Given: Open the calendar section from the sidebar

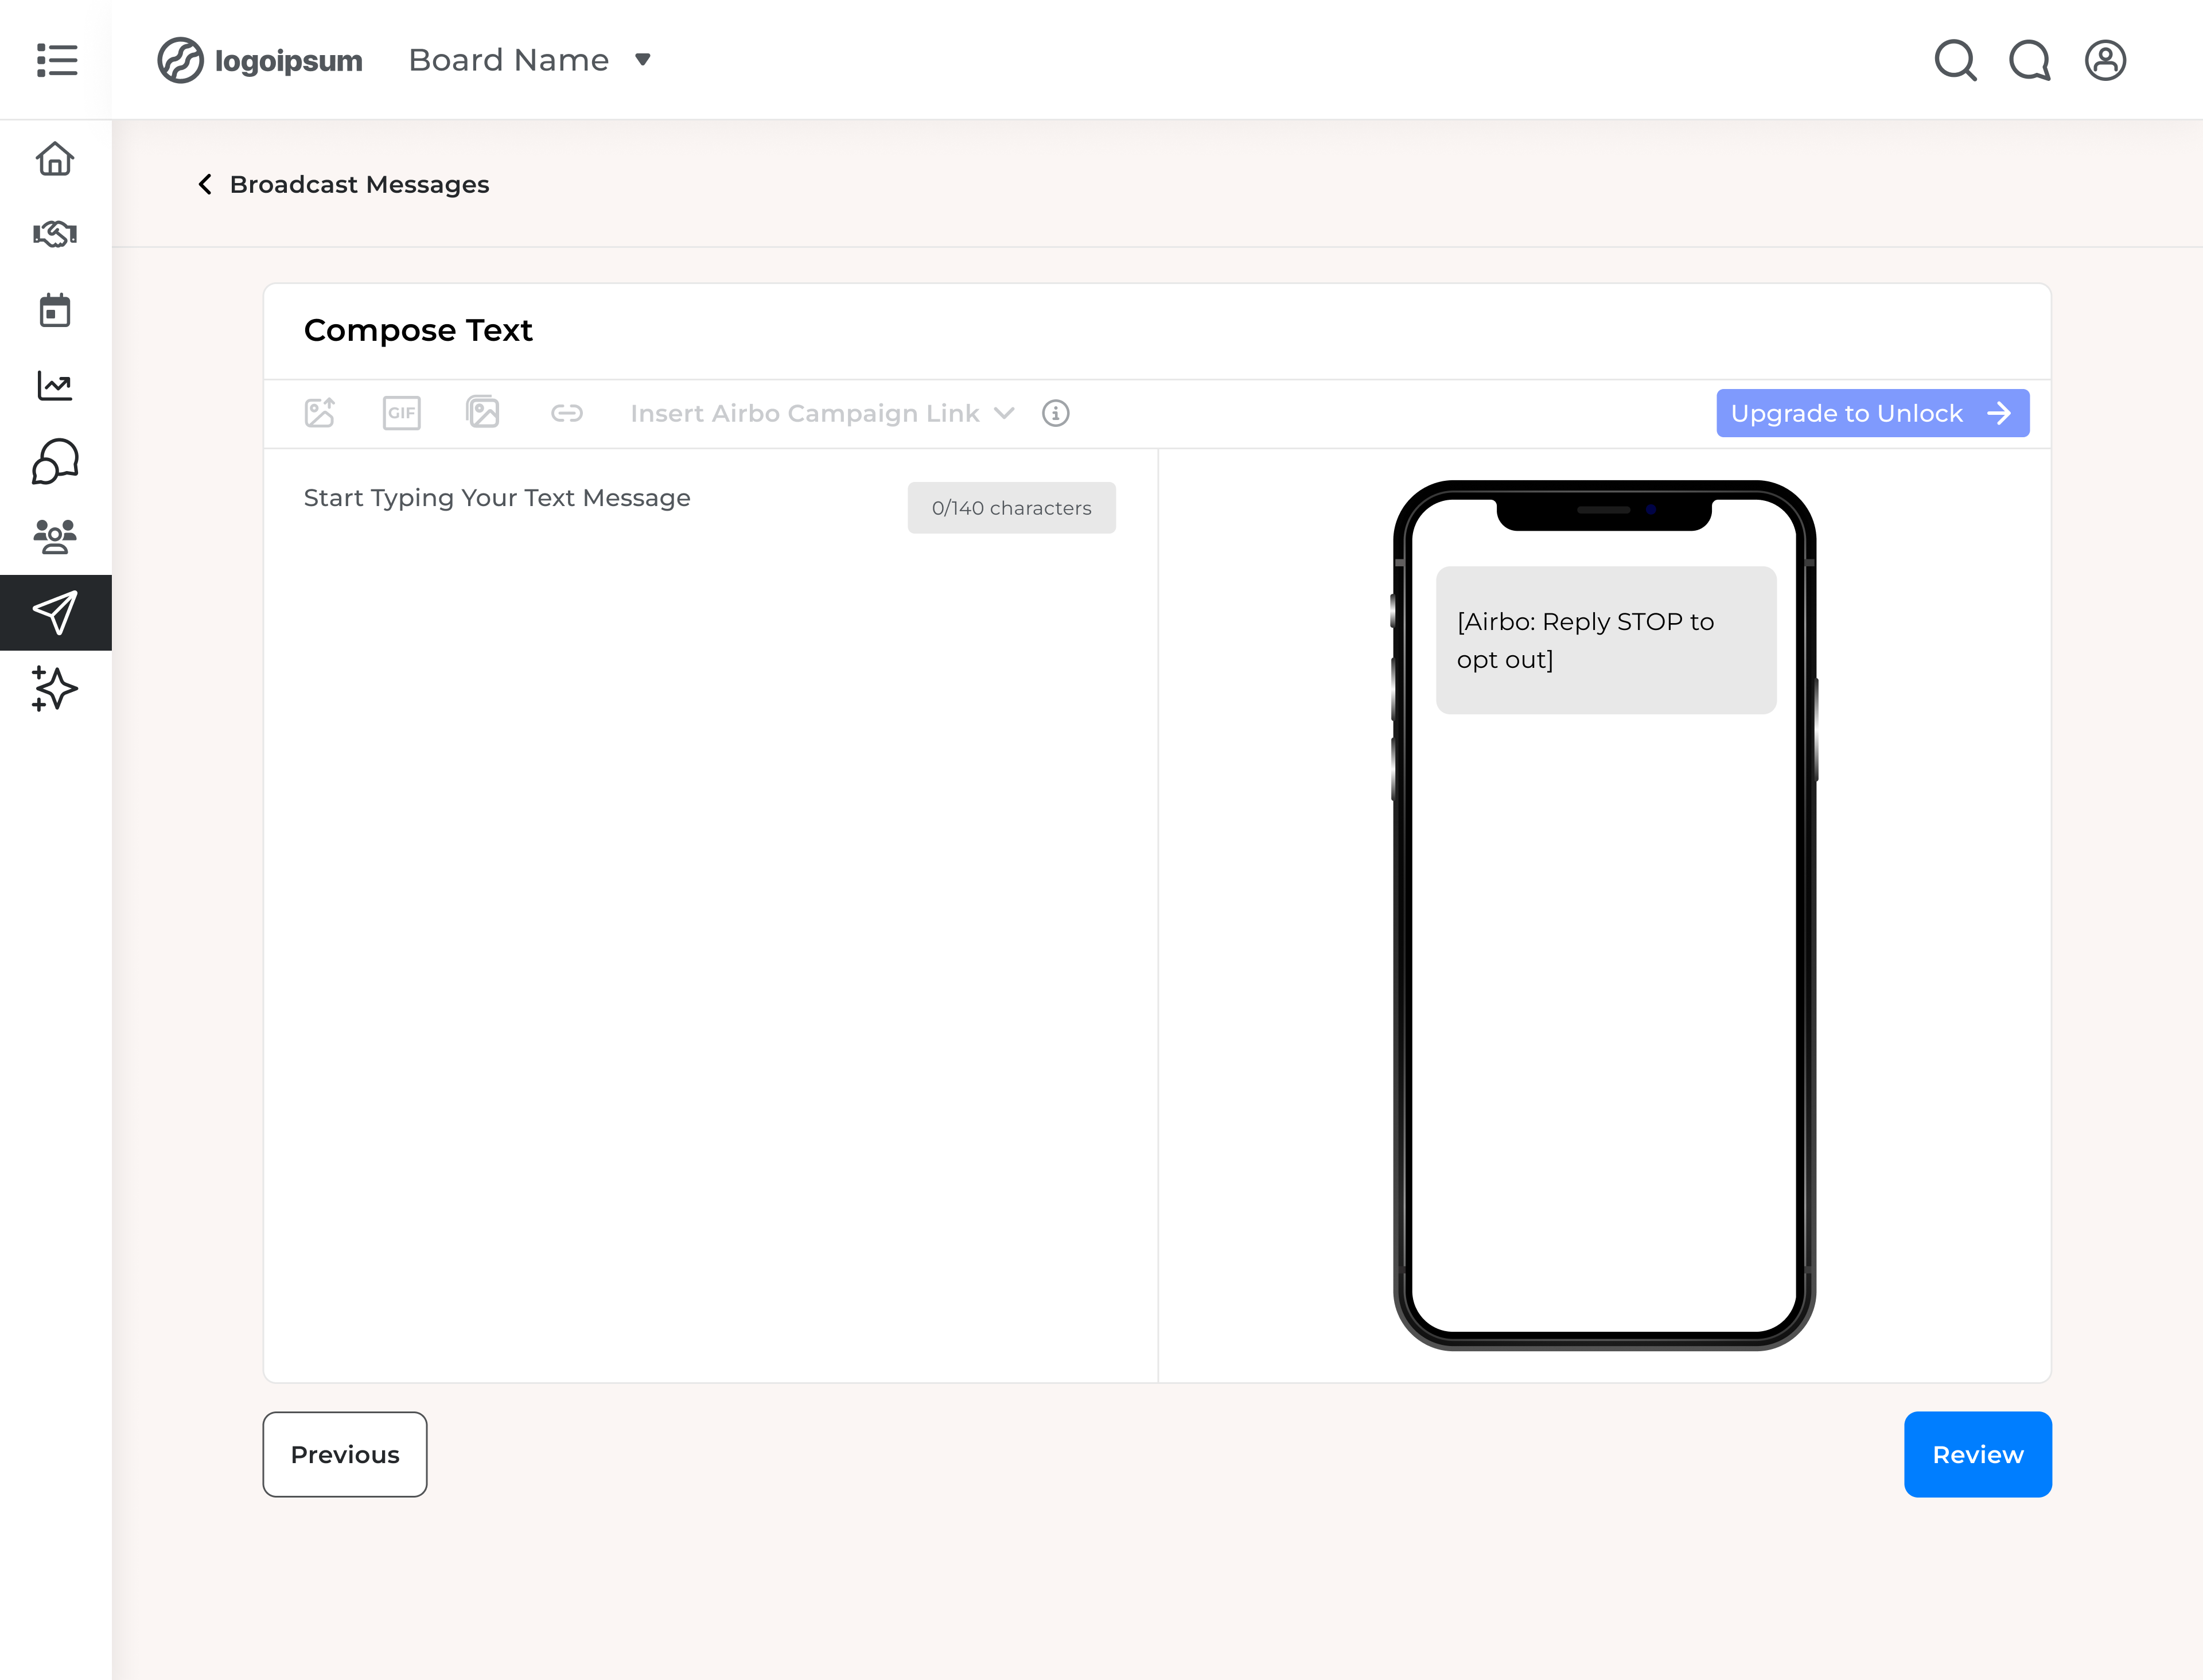Looking at the screenshot, I should tap(55, 310).
